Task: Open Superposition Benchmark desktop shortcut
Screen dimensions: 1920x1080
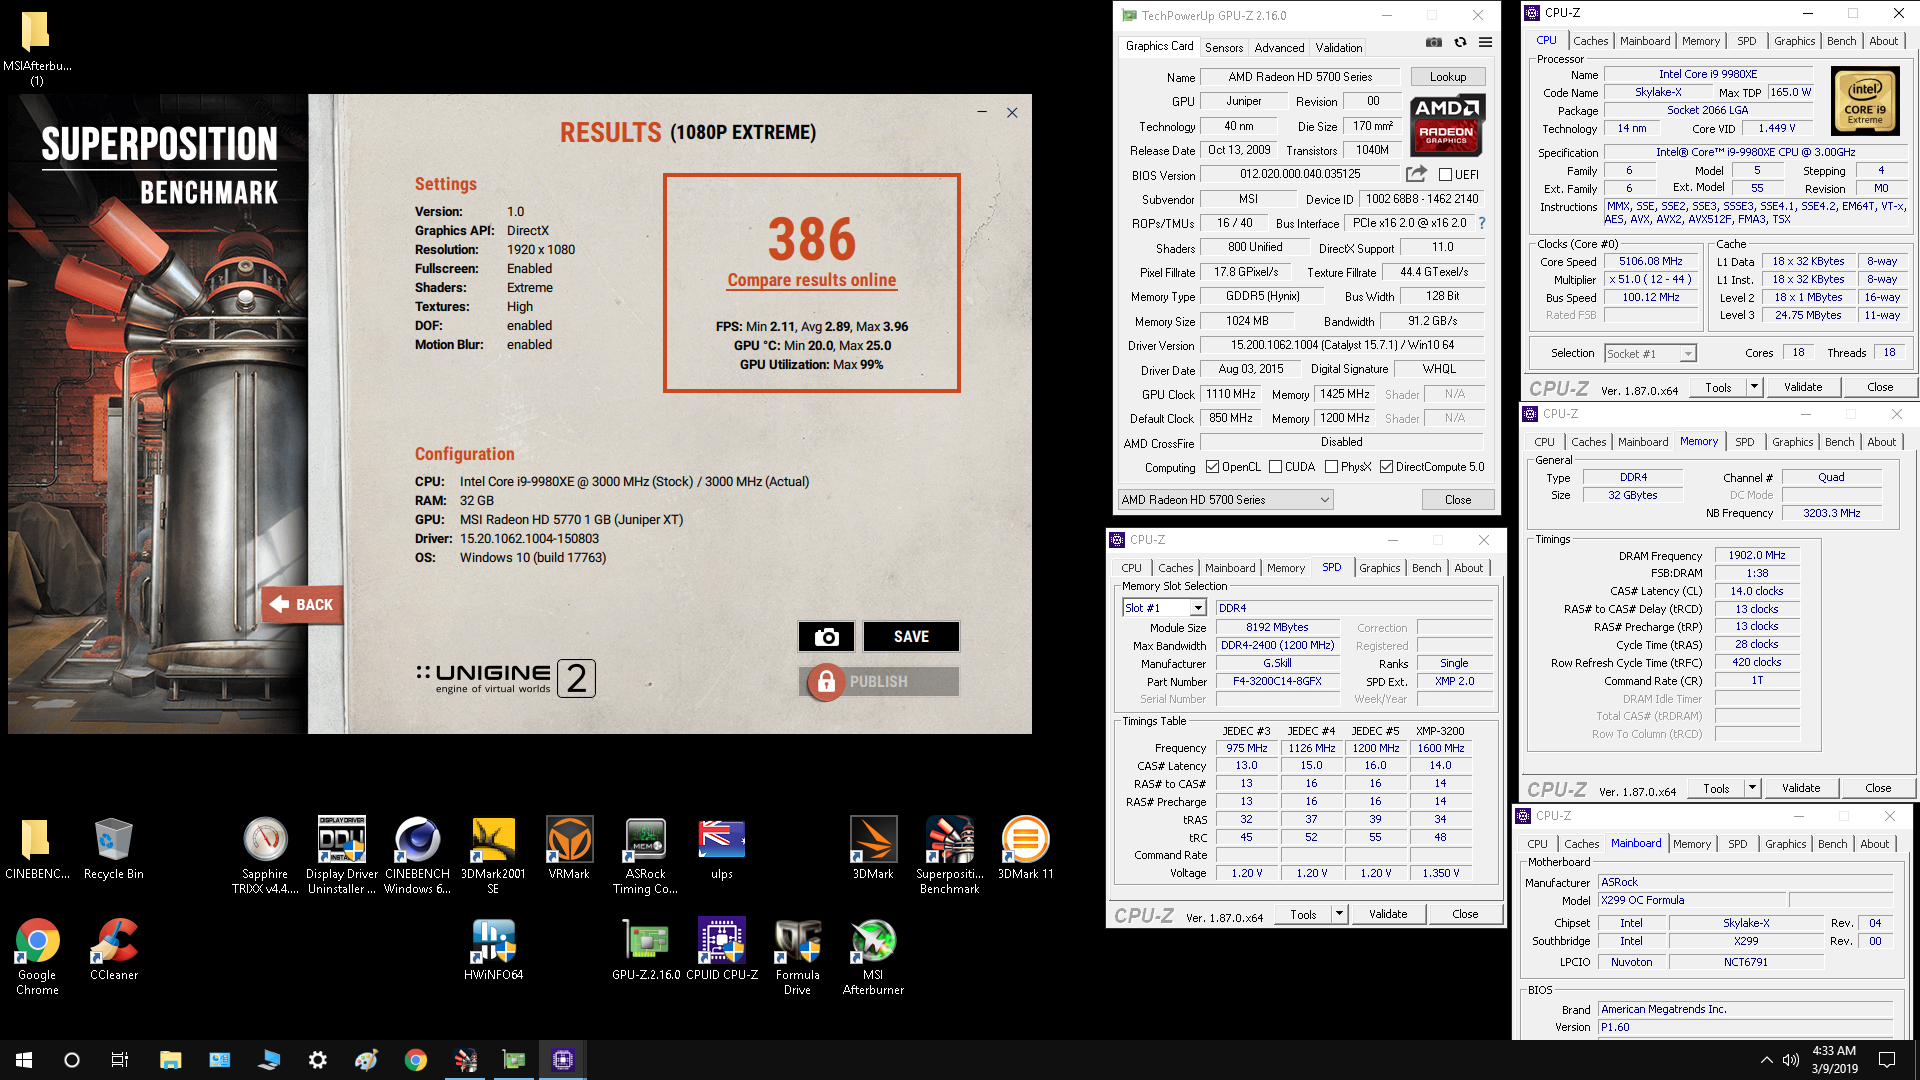Action: click(x=950, y=856)
